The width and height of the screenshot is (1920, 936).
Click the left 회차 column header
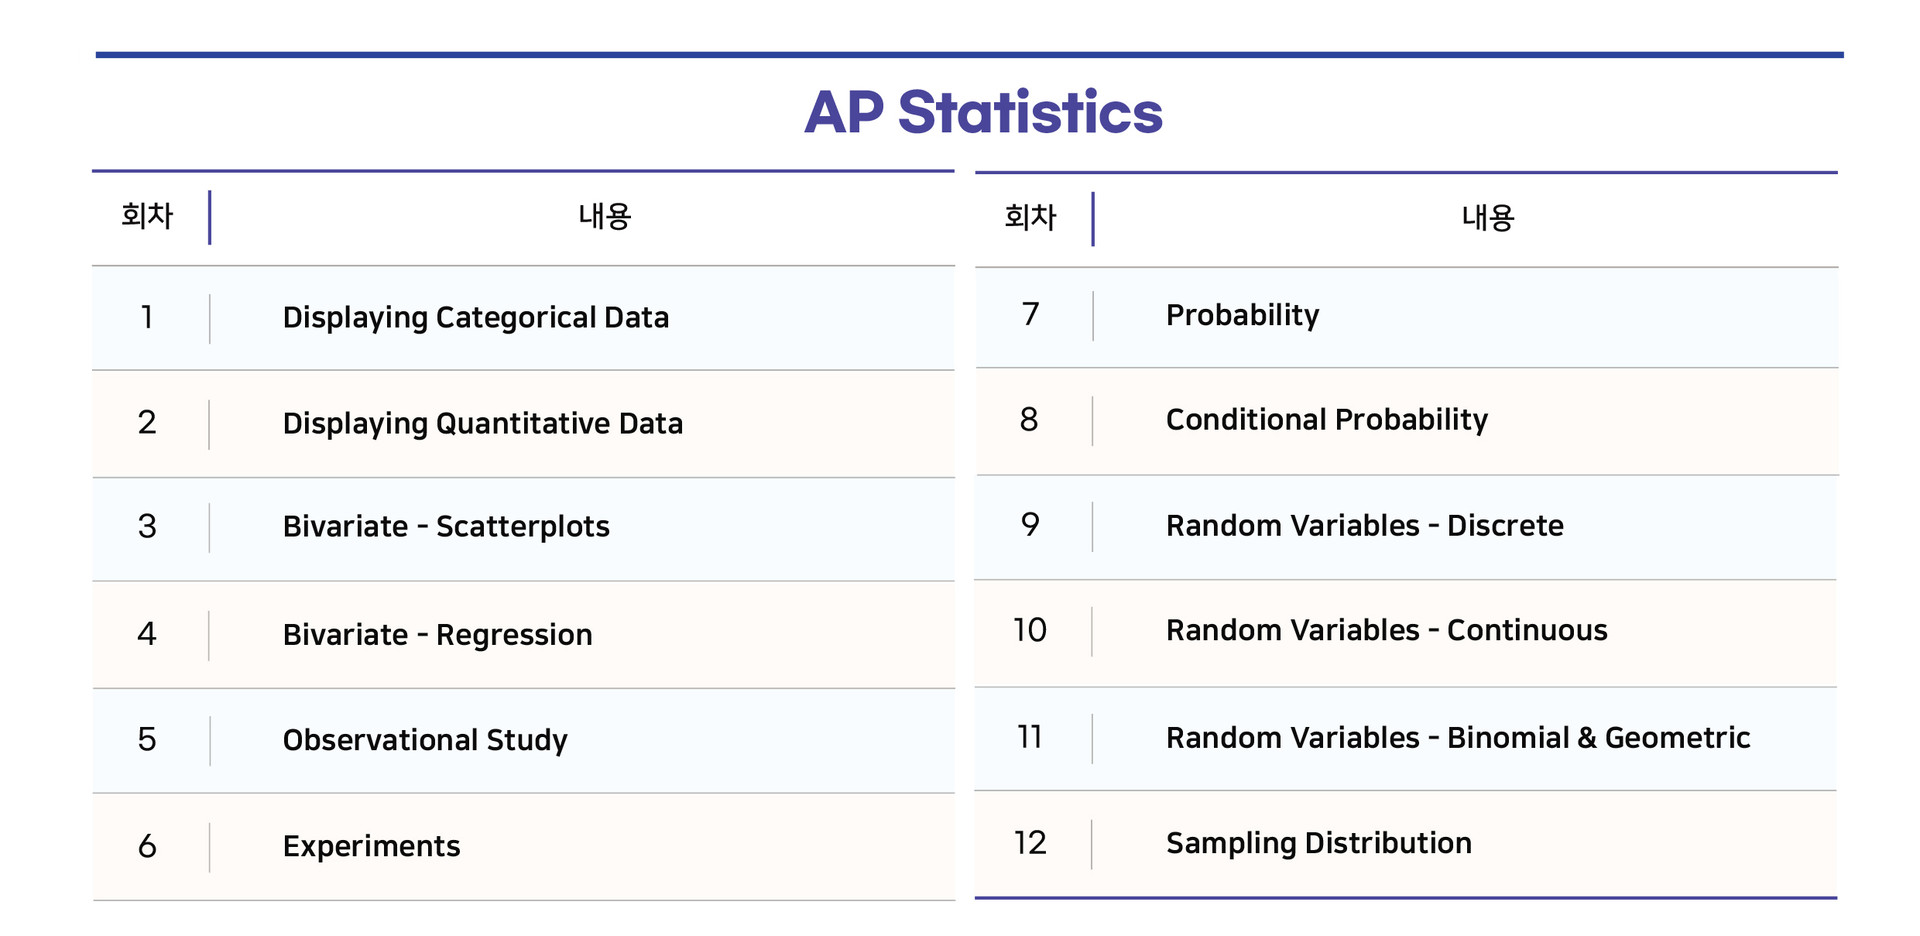click(x=147, y=216)
